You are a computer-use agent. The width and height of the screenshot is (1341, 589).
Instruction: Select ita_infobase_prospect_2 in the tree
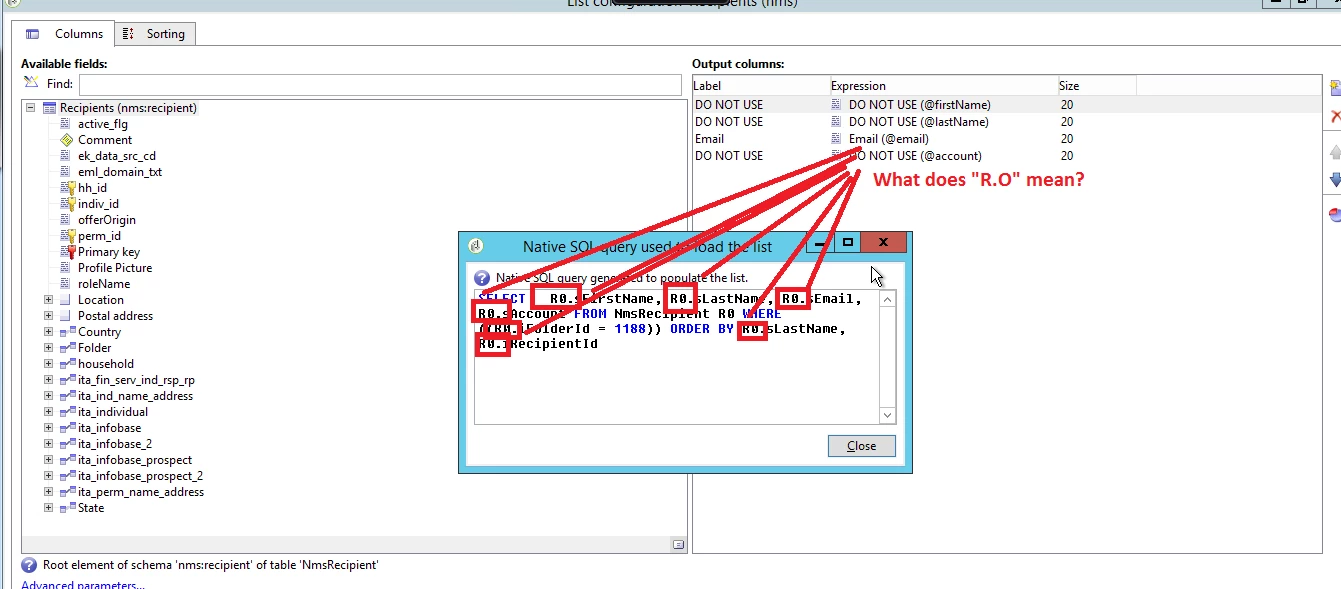point(140,476)
